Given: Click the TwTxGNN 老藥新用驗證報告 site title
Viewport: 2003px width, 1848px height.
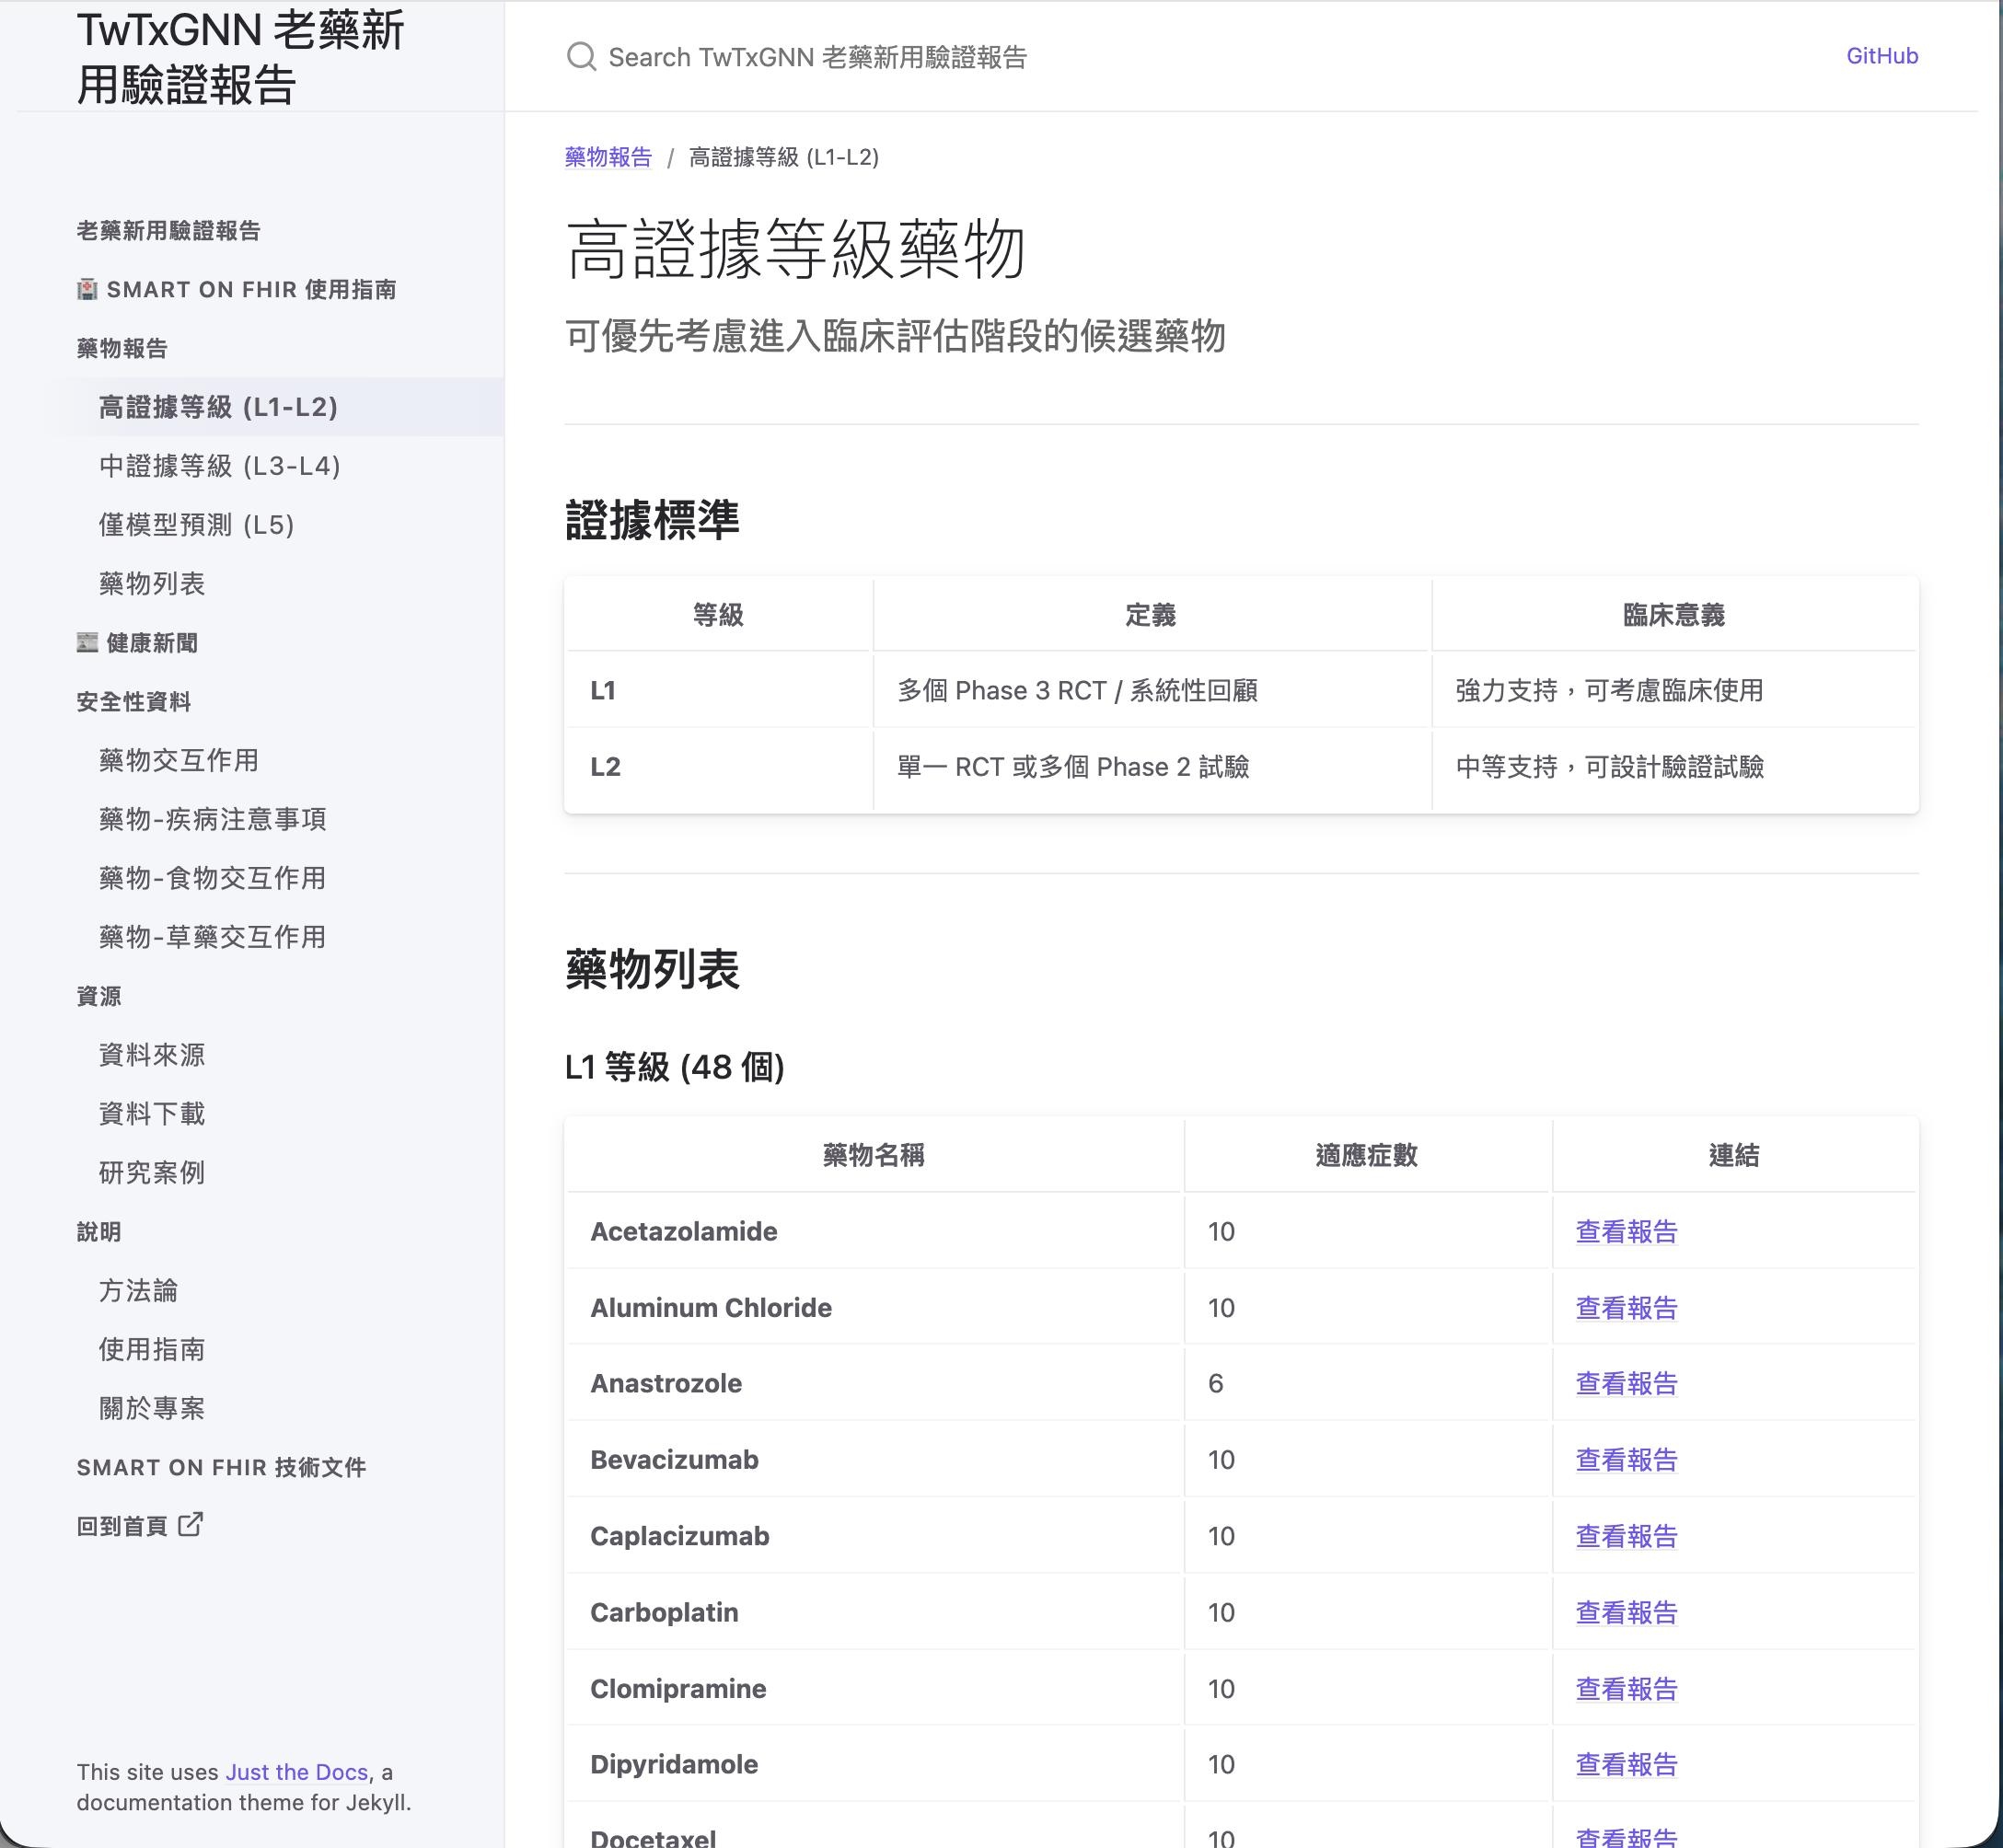Looking at the screenshot, I should (240, 57).
